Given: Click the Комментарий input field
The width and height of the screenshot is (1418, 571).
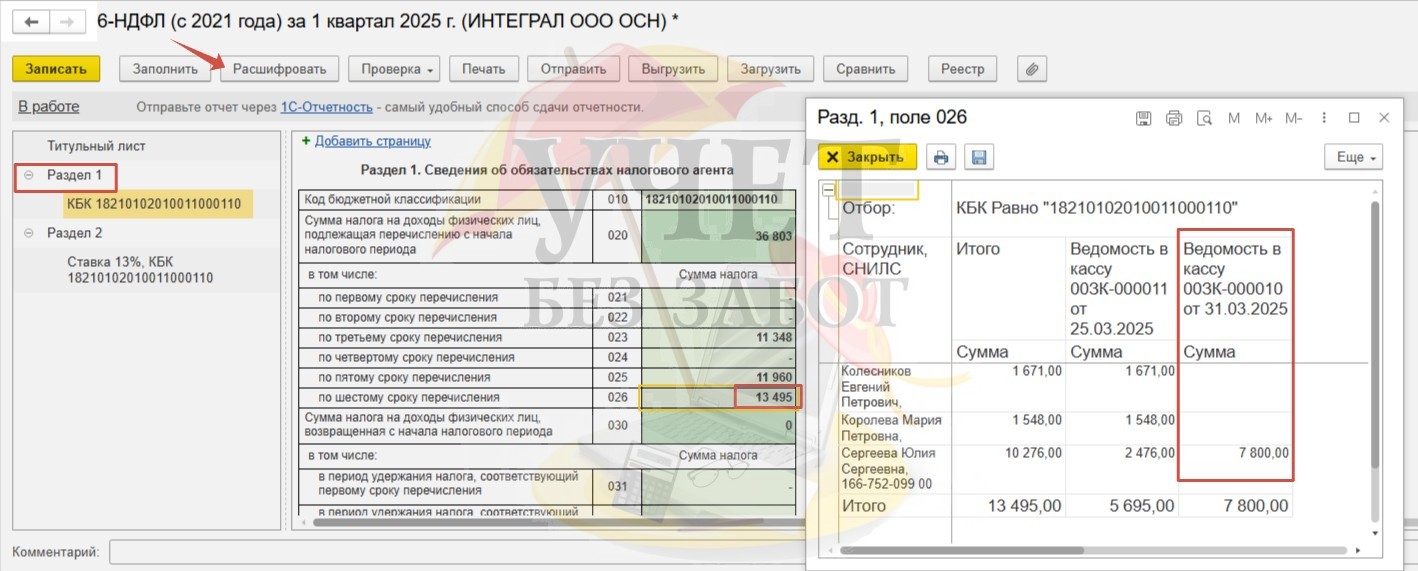Looking at the screenshot, I should pyautogui.click(x=450, y=552).
